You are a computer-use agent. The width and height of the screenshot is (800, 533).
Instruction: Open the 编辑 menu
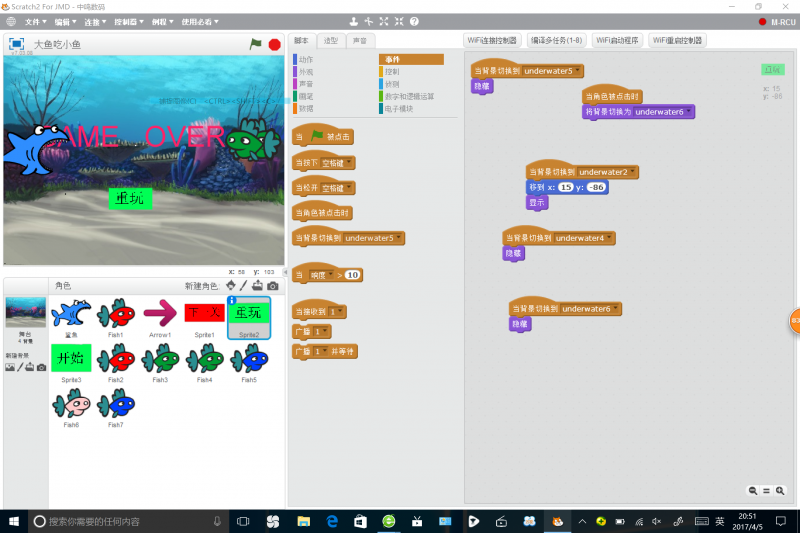coord(65,22)
